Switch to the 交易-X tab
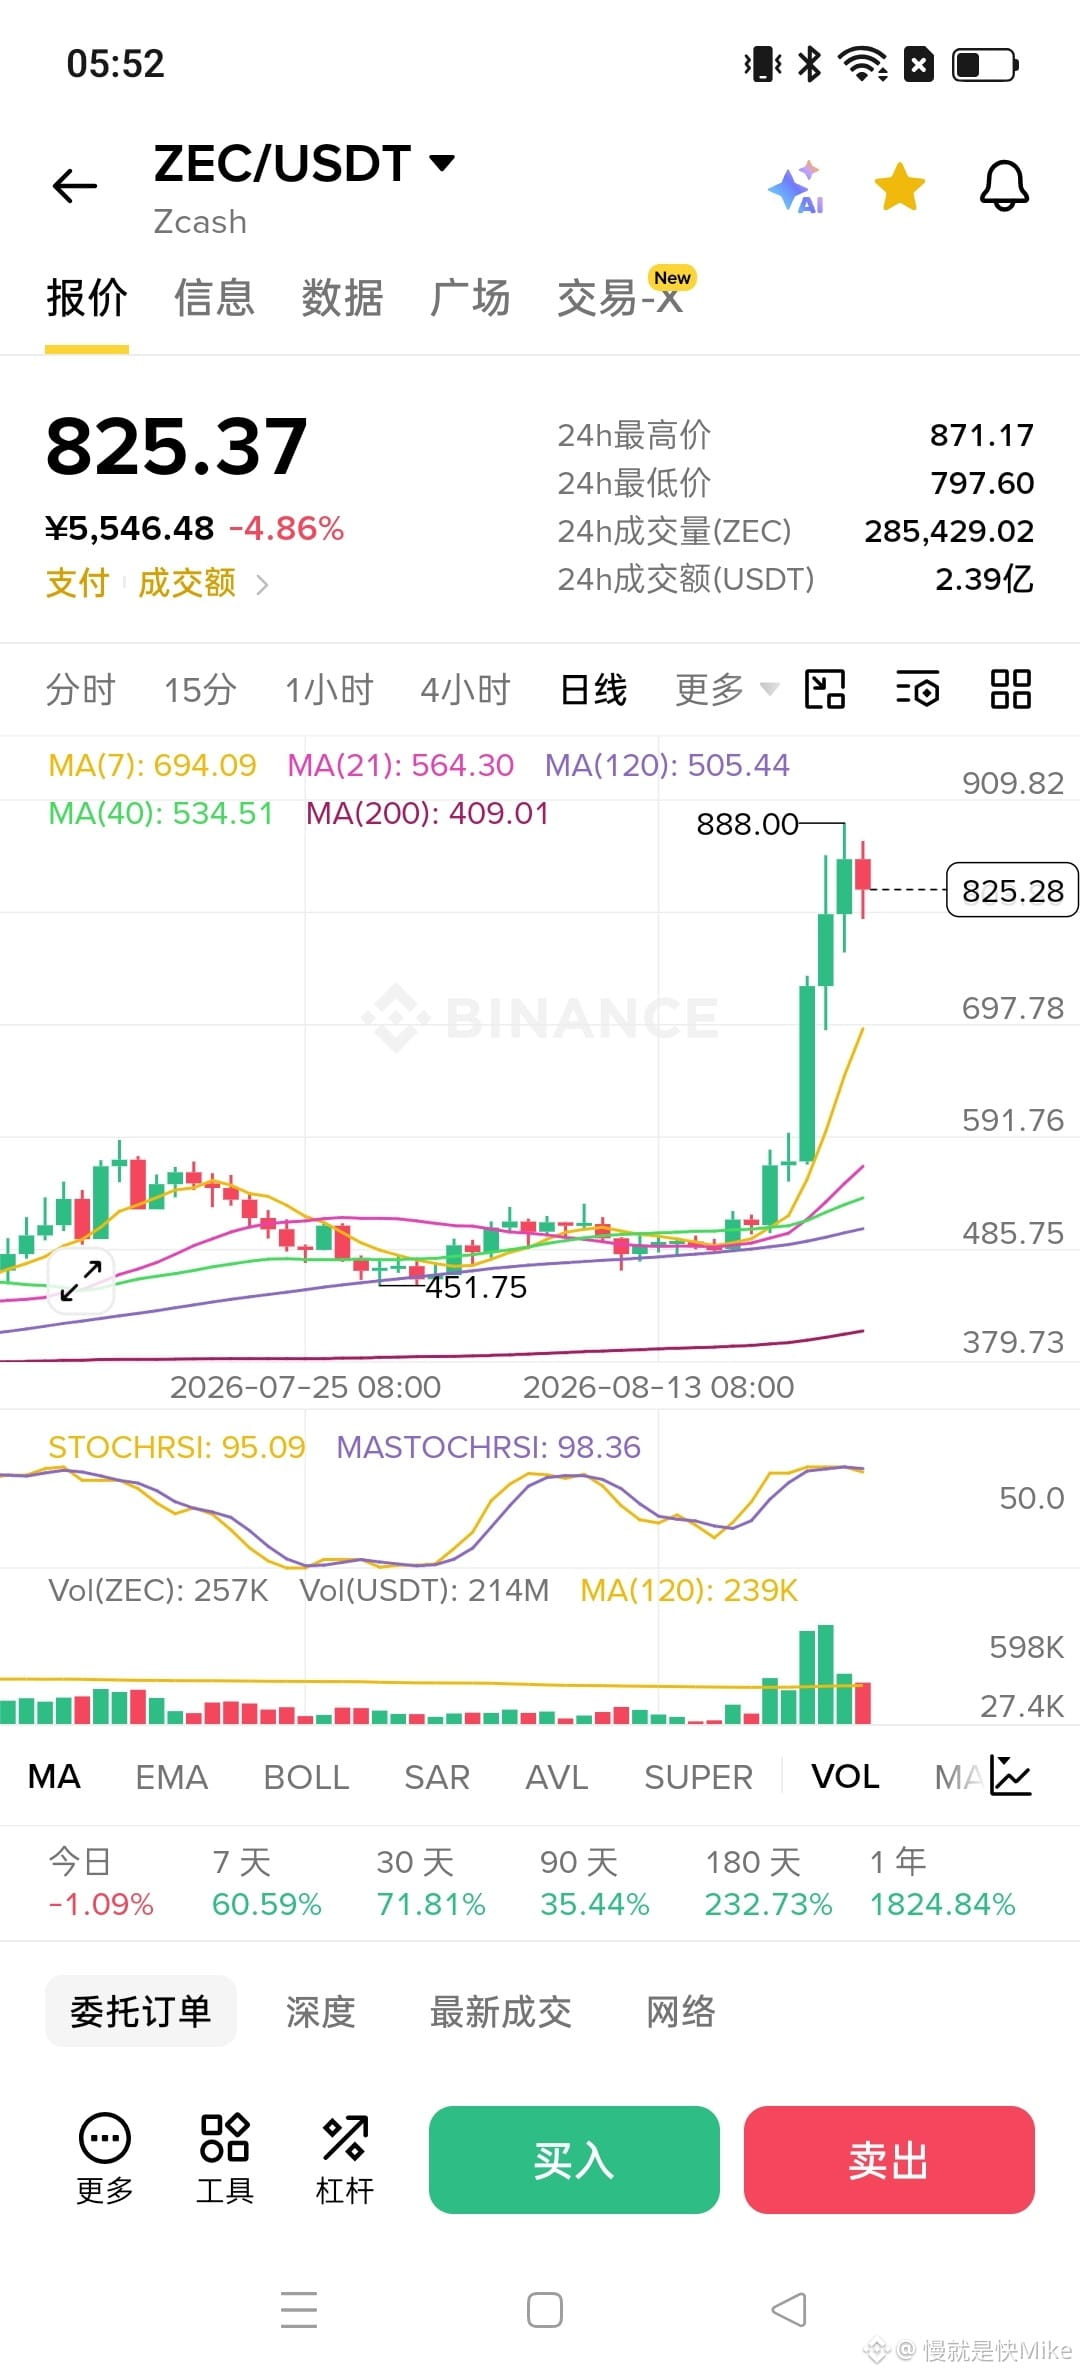1080x2376 pixels. point(621,298)
